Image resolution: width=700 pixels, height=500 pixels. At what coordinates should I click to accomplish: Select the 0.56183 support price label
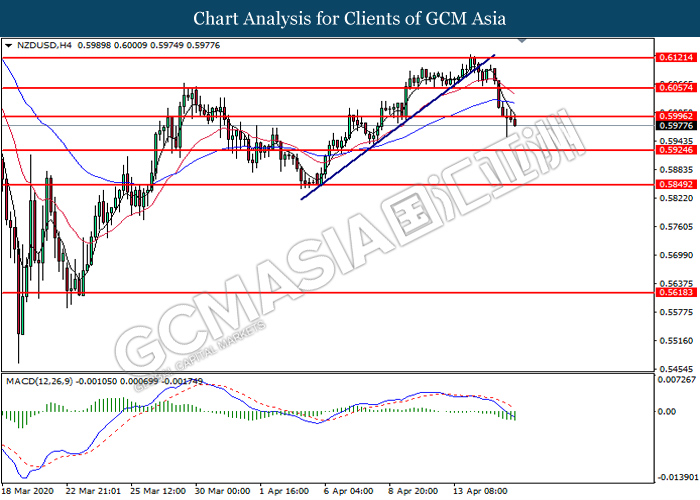(x=676, y=292)
